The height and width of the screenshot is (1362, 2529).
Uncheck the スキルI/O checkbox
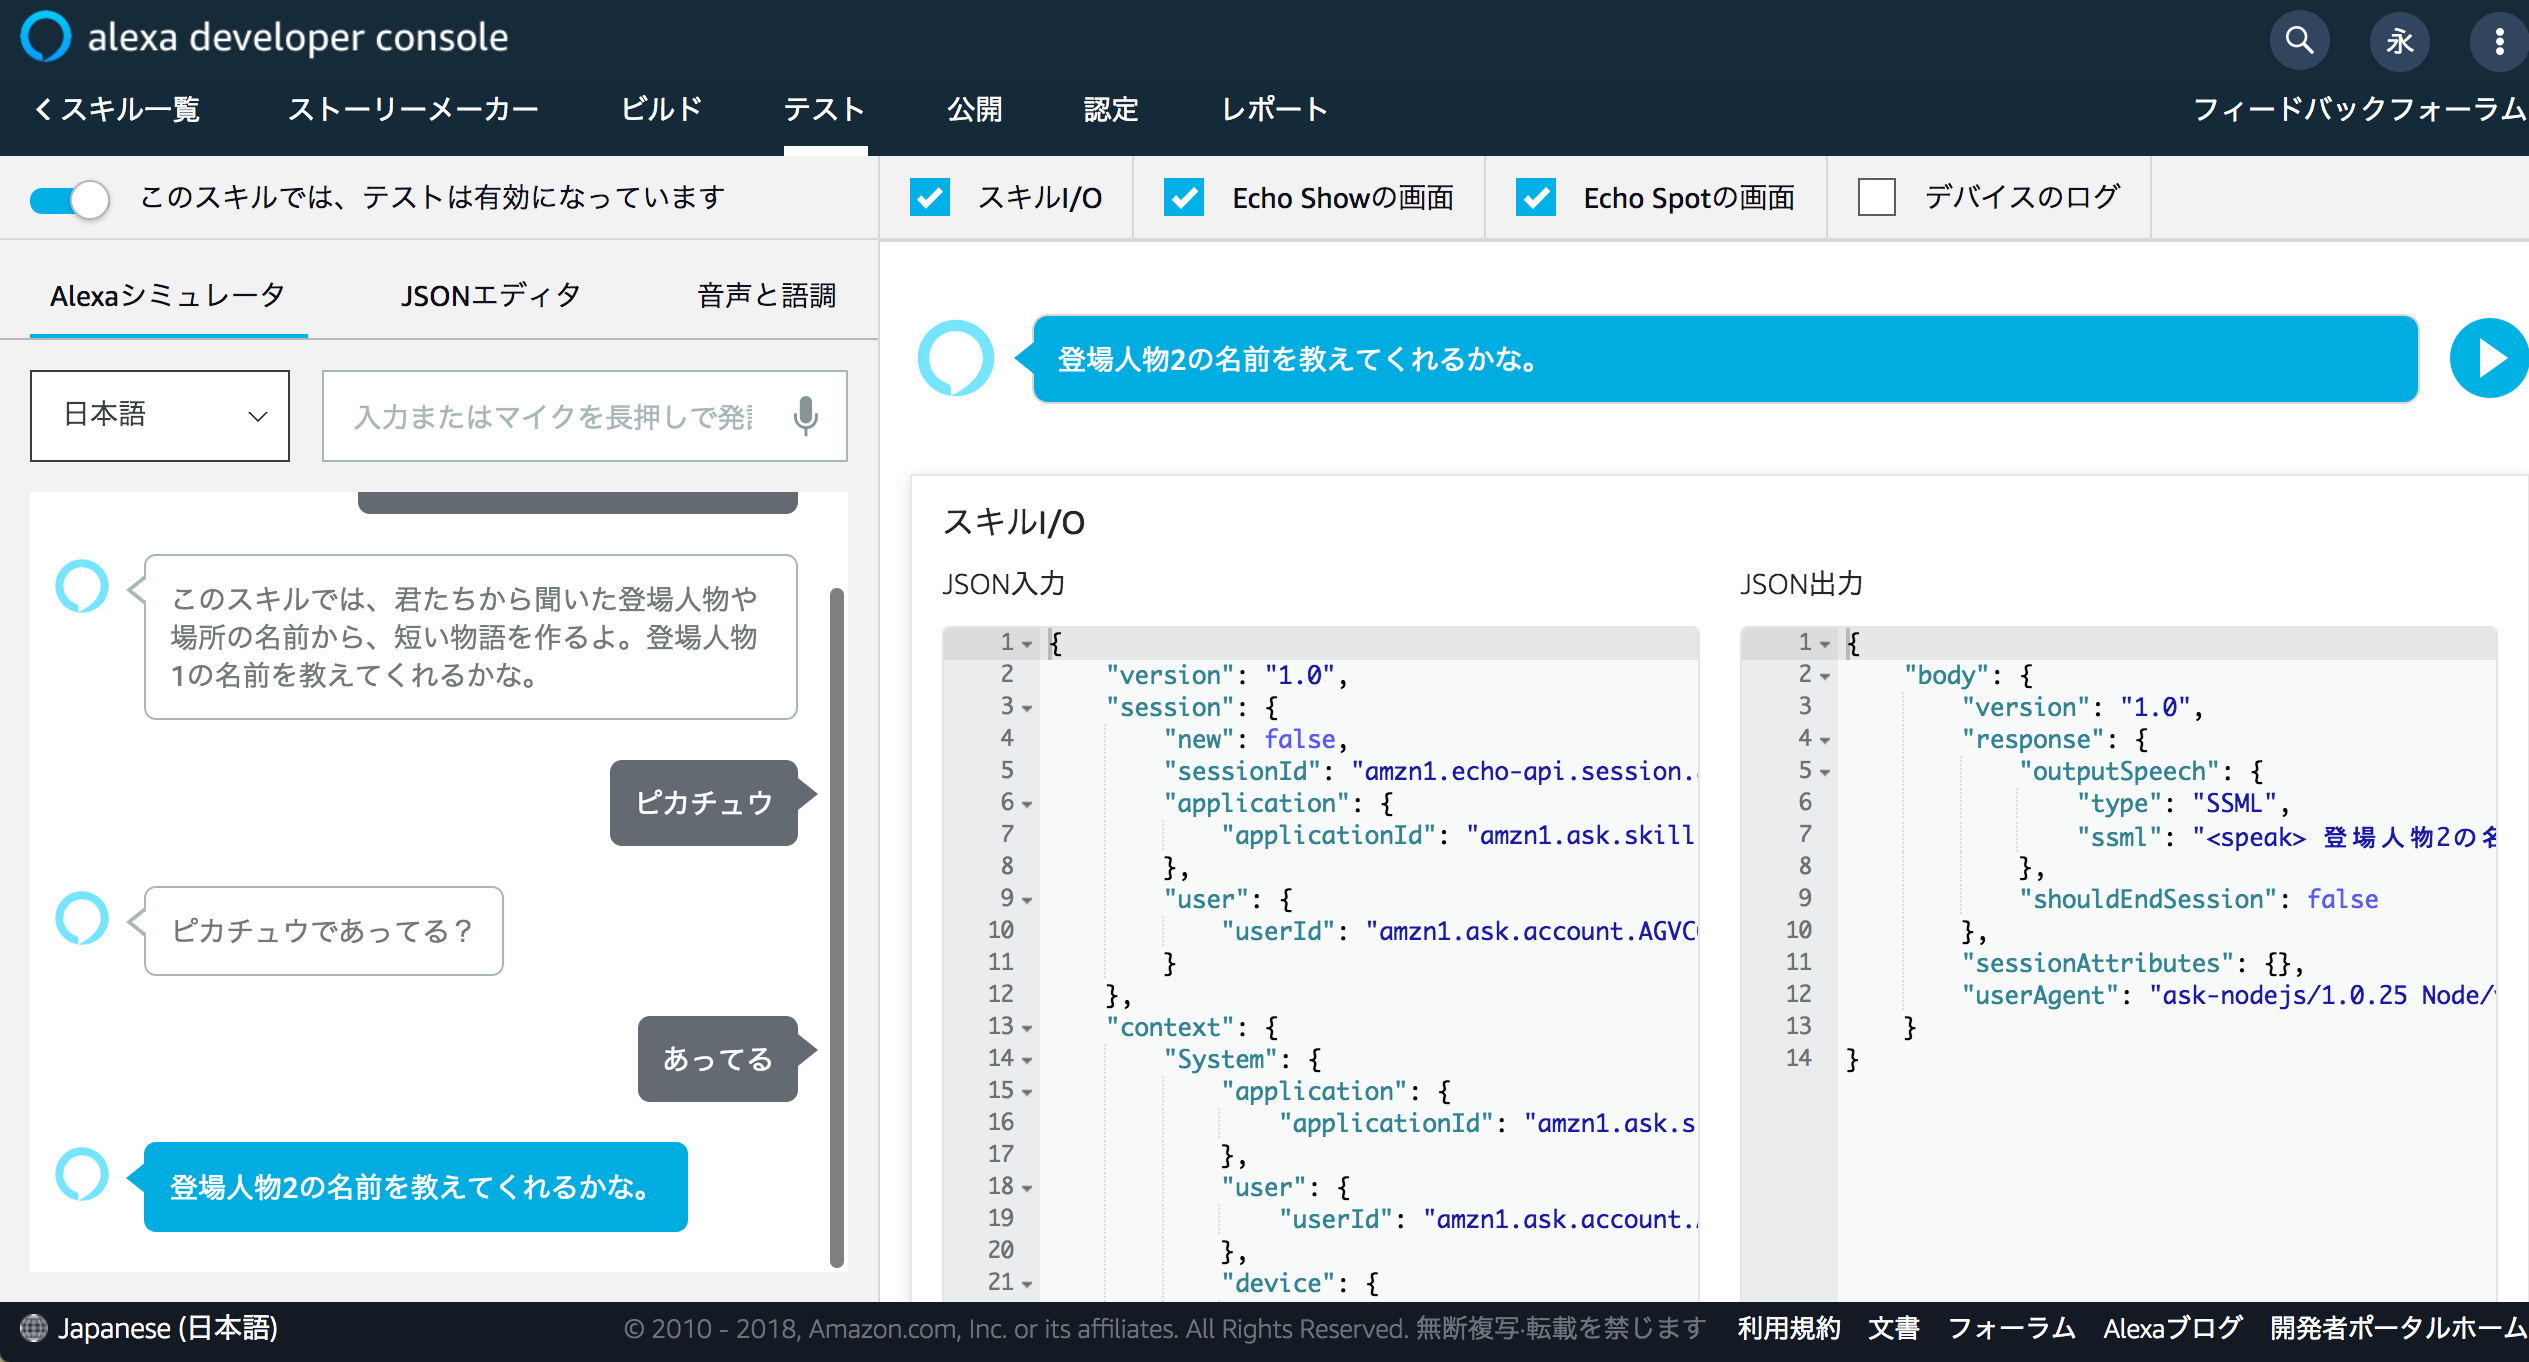(x=930, y=197)
